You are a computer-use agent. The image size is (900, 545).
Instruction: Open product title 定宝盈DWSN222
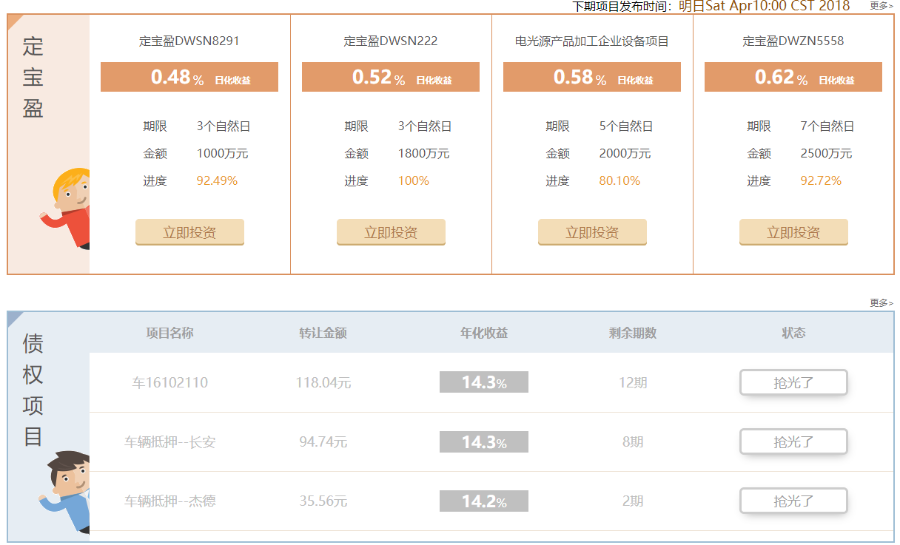391,41
